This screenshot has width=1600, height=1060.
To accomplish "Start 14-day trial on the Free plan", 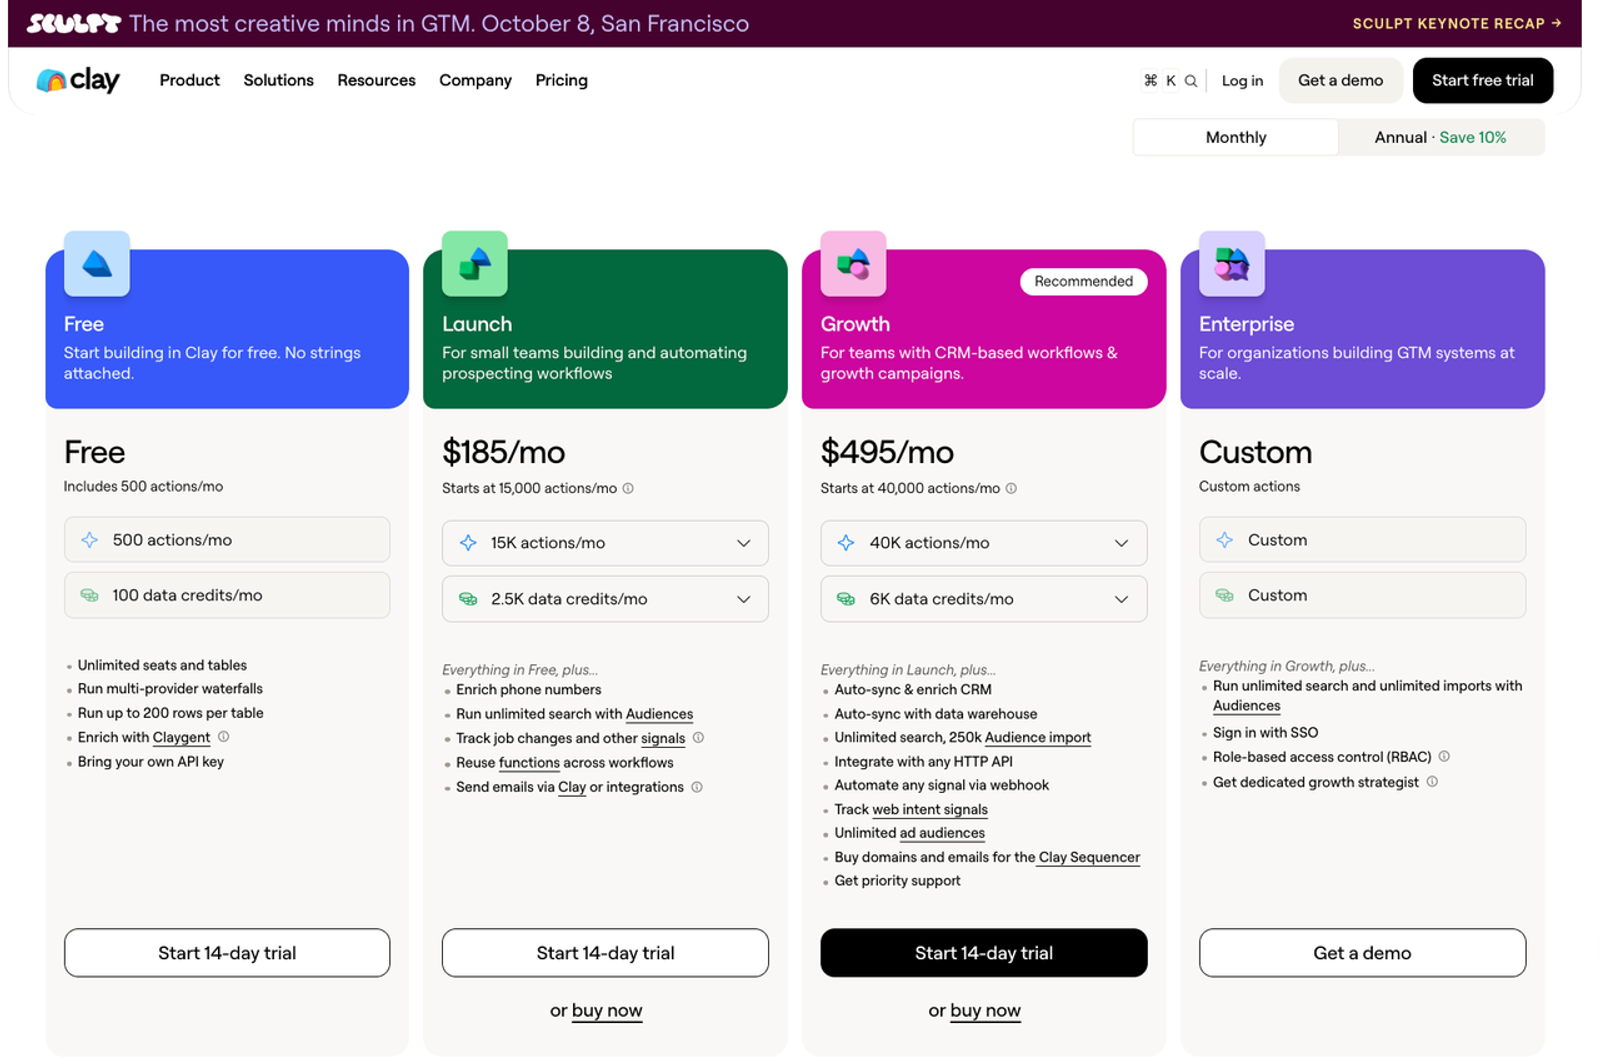I will click(227, 953).
